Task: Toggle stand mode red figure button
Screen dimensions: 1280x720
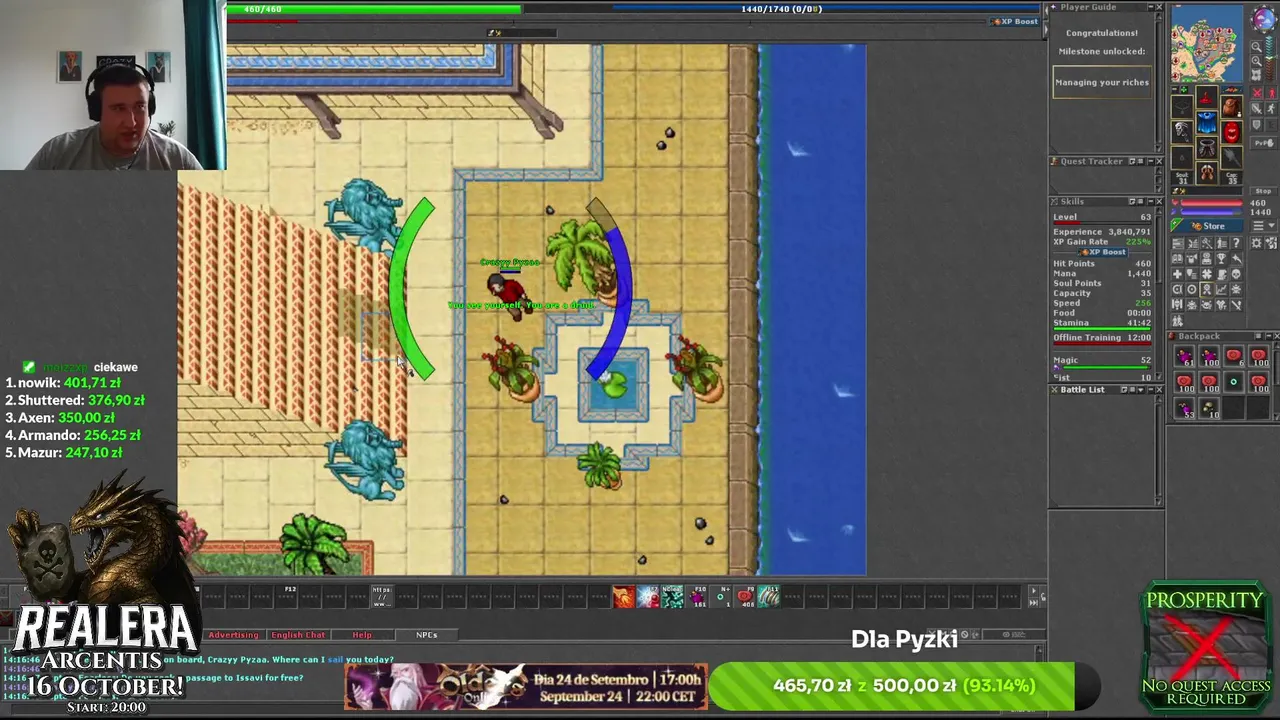Action: point(1272,92)
